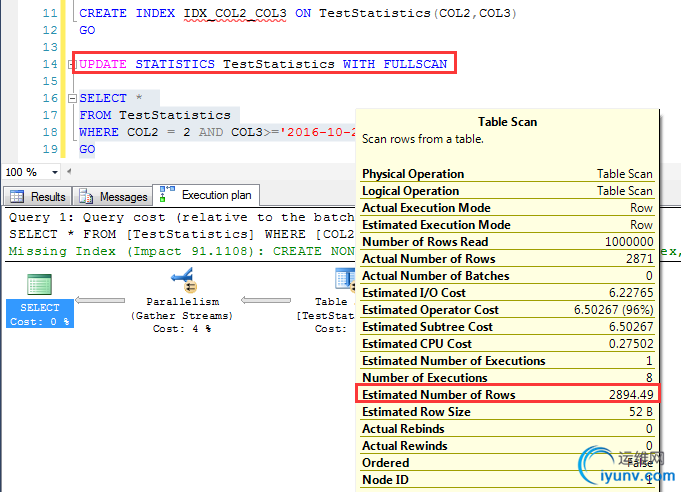This screenshot has width=681, height=492.
Task: Click 'Estimated CPU Cost' row
Action: [x=507, y=343]
